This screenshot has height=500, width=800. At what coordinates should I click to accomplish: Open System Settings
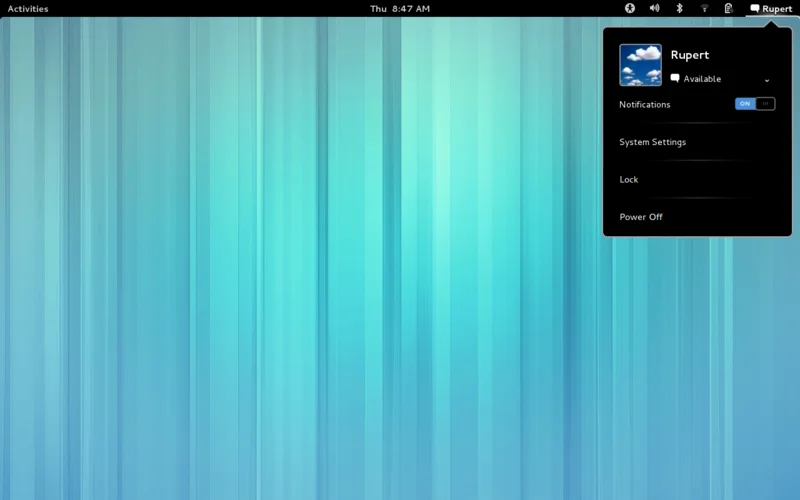click(652, 142)
